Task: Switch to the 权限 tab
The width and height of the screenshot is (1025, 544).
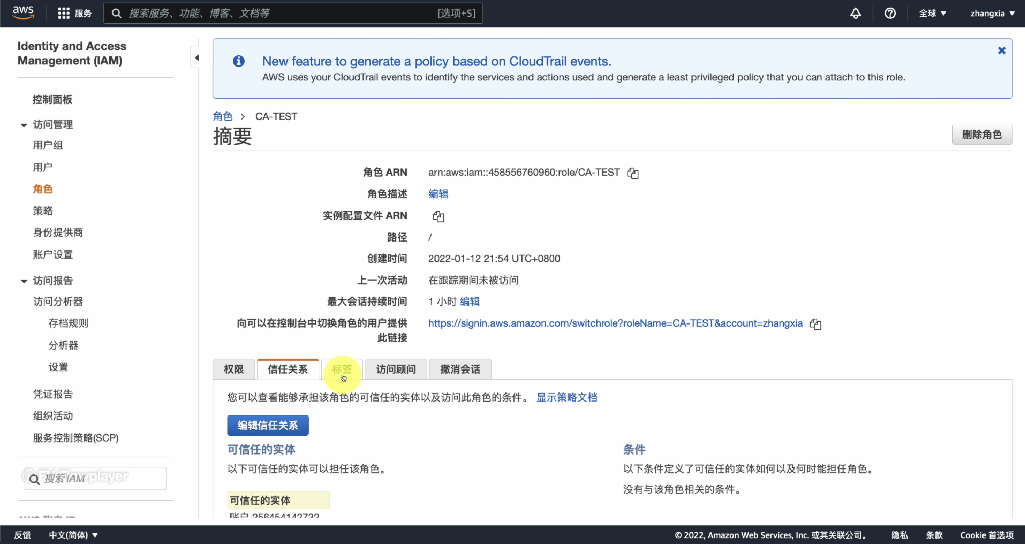Action: click(x=234, y=369)
